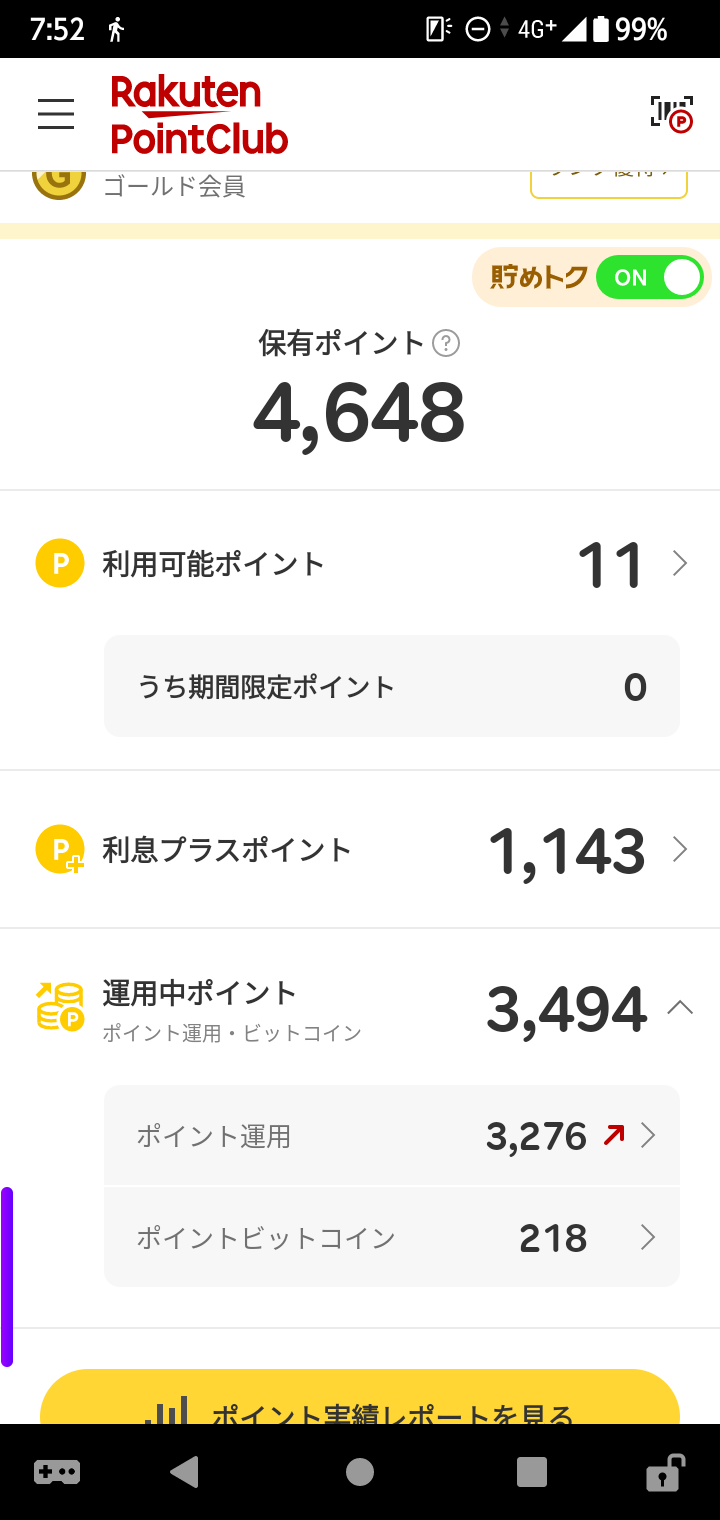This screenshot has width=720, height=1520.
Task: Tap the うち期間限定ポイント box
Action: point(392,686)
